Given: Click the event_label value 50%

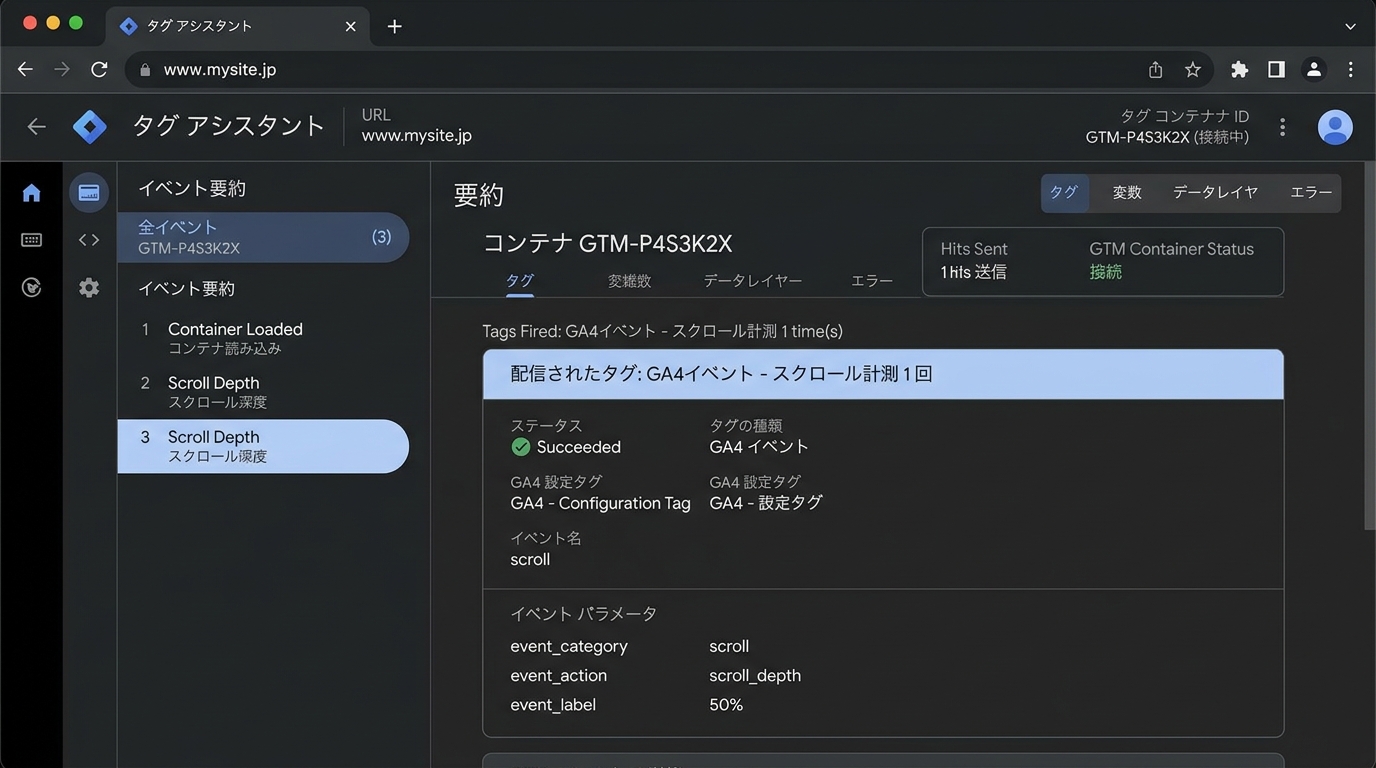Looking at the screenshot, I should (x=726, y=705).
